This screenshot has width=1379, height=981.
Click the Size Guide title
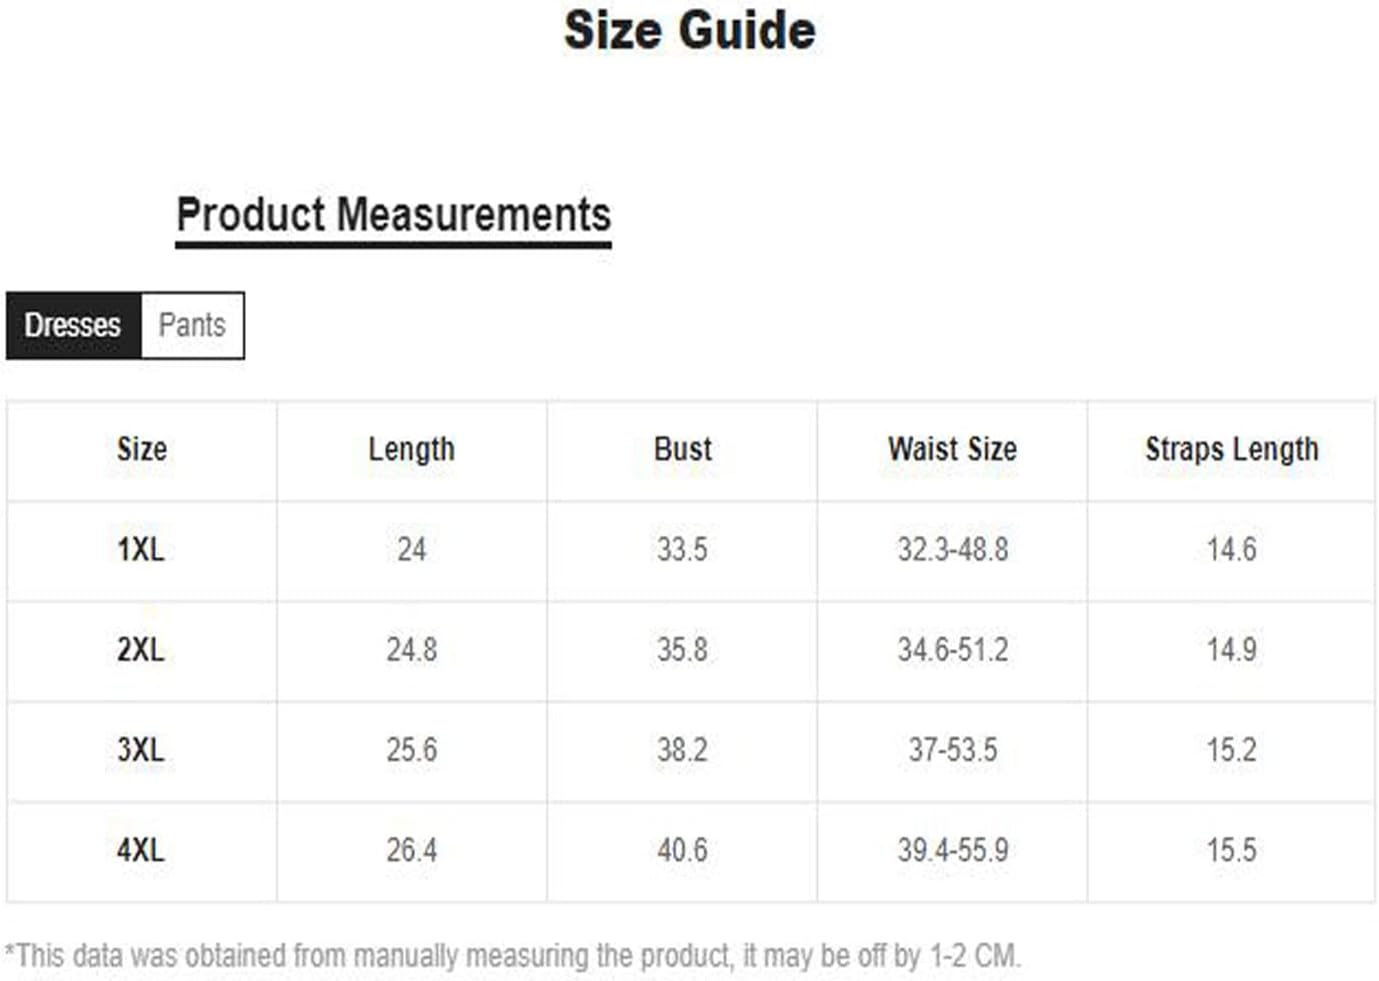pos(690,30)
